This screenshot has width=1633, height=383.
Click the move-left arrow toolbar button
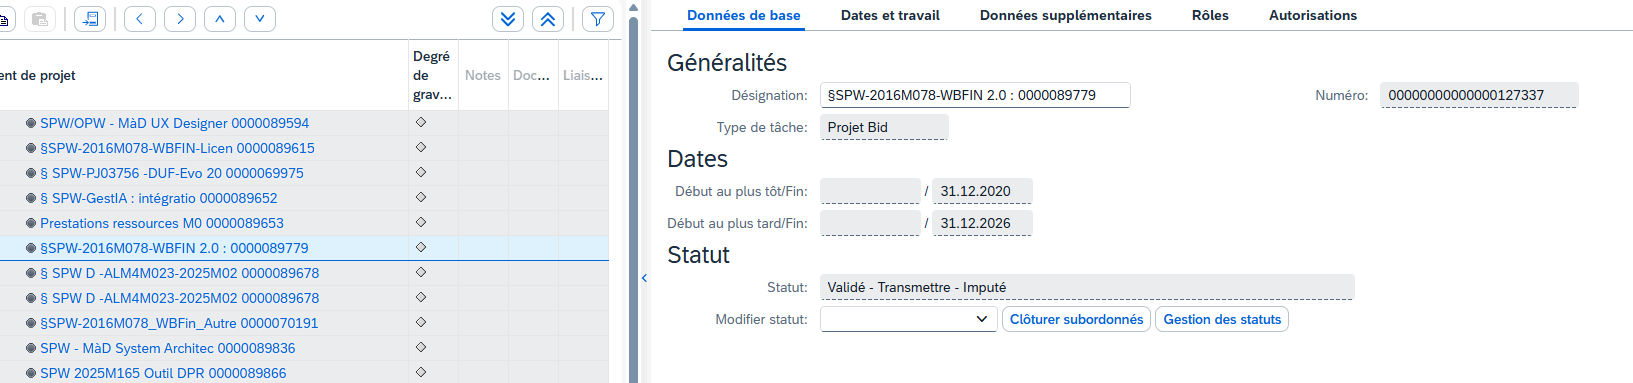(x=140, y=19)
